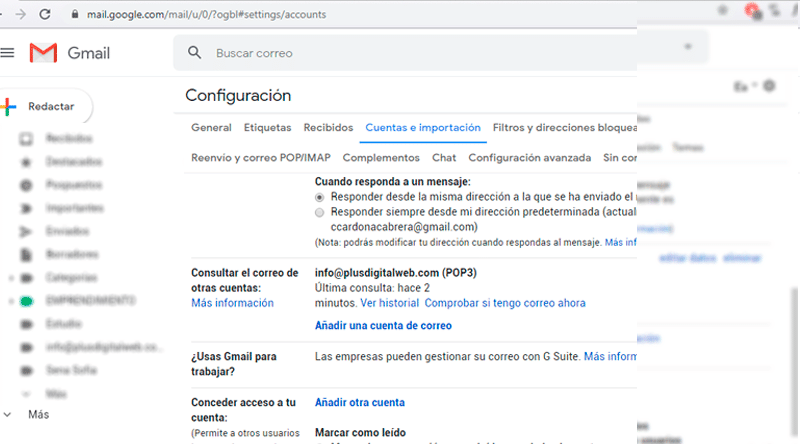Select the Cuentas e importación tab
Viewport: 800px width, 444px height.
[423, 128]
